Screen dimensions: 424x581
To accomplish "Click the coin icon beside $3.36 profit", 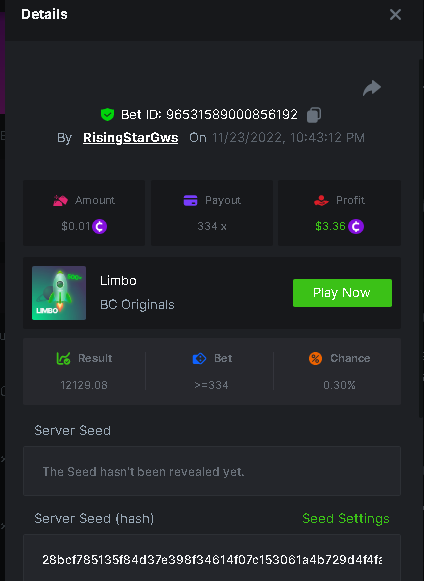I will pos(356,226).
